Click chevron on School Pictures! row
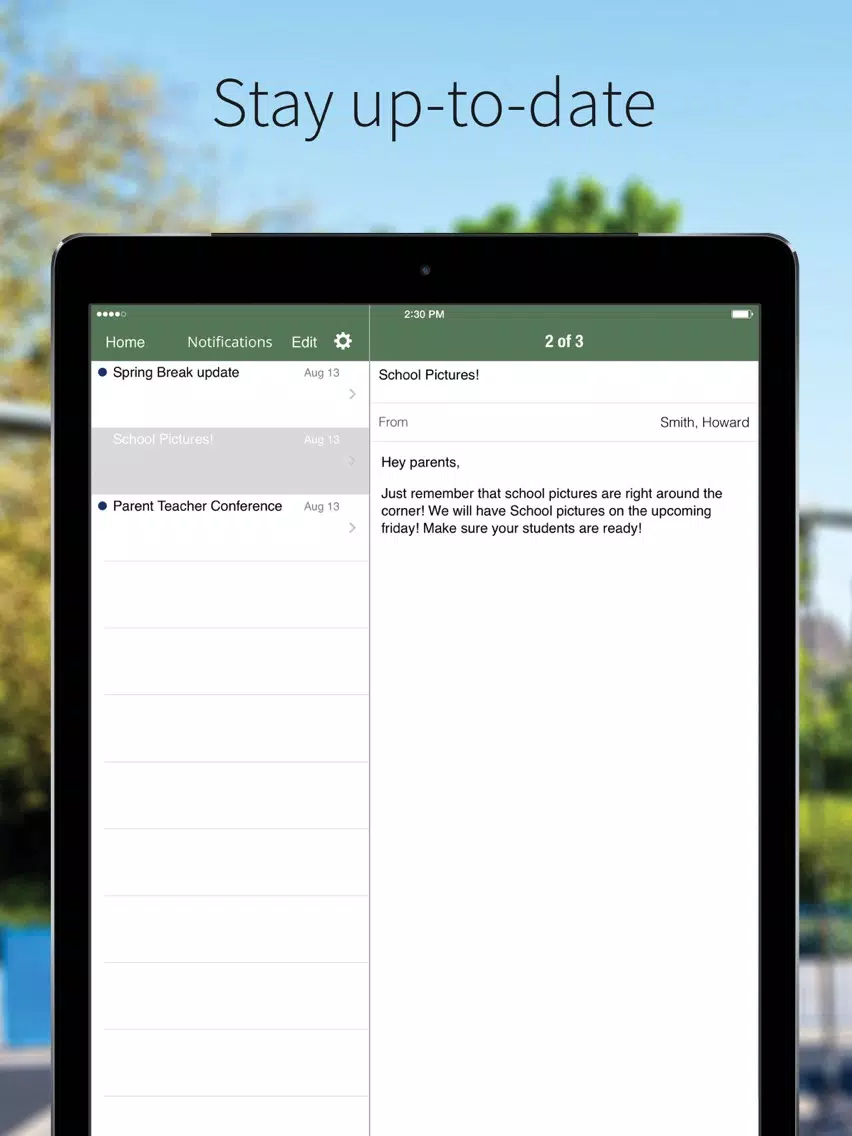This screenshot has height=1136, width=852. pyautogui.click(x=352, y=461)
